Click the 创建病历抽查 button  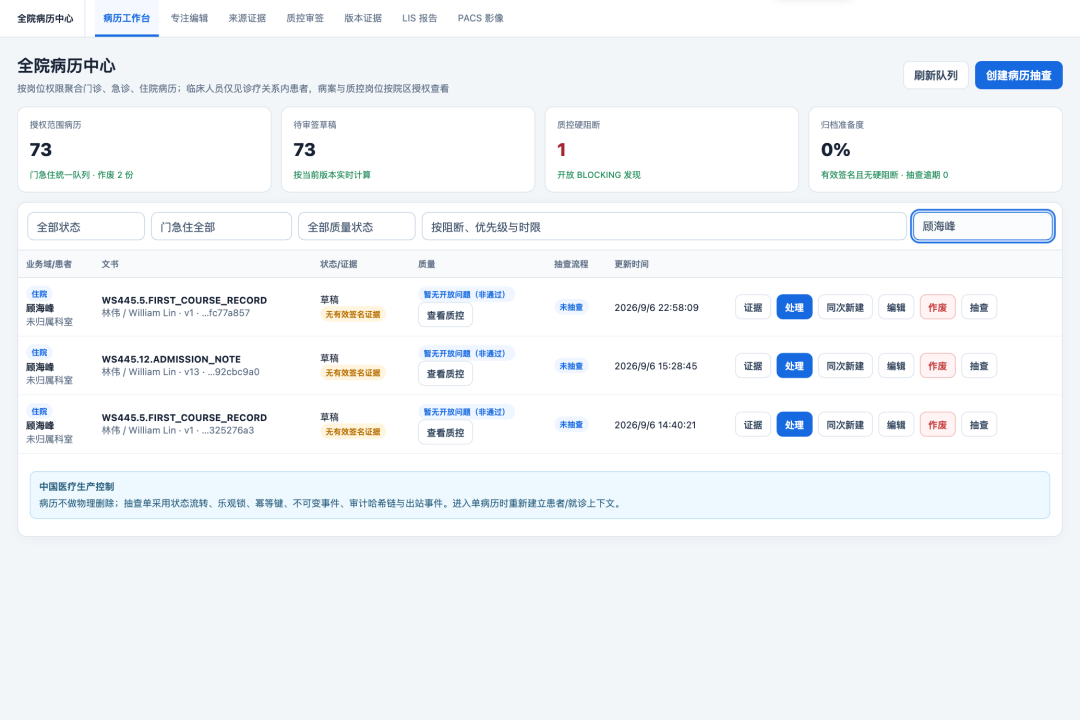pos(1019,75)
